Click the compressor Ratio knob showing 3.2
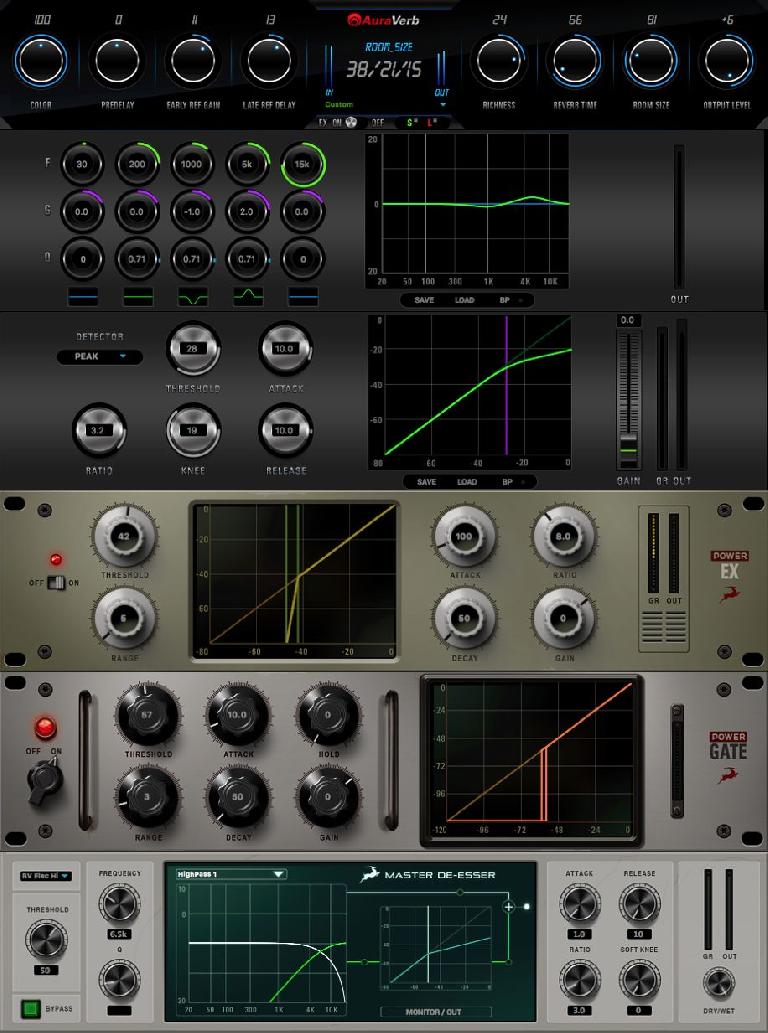768x1033 pixels. (x=98, y=431)
